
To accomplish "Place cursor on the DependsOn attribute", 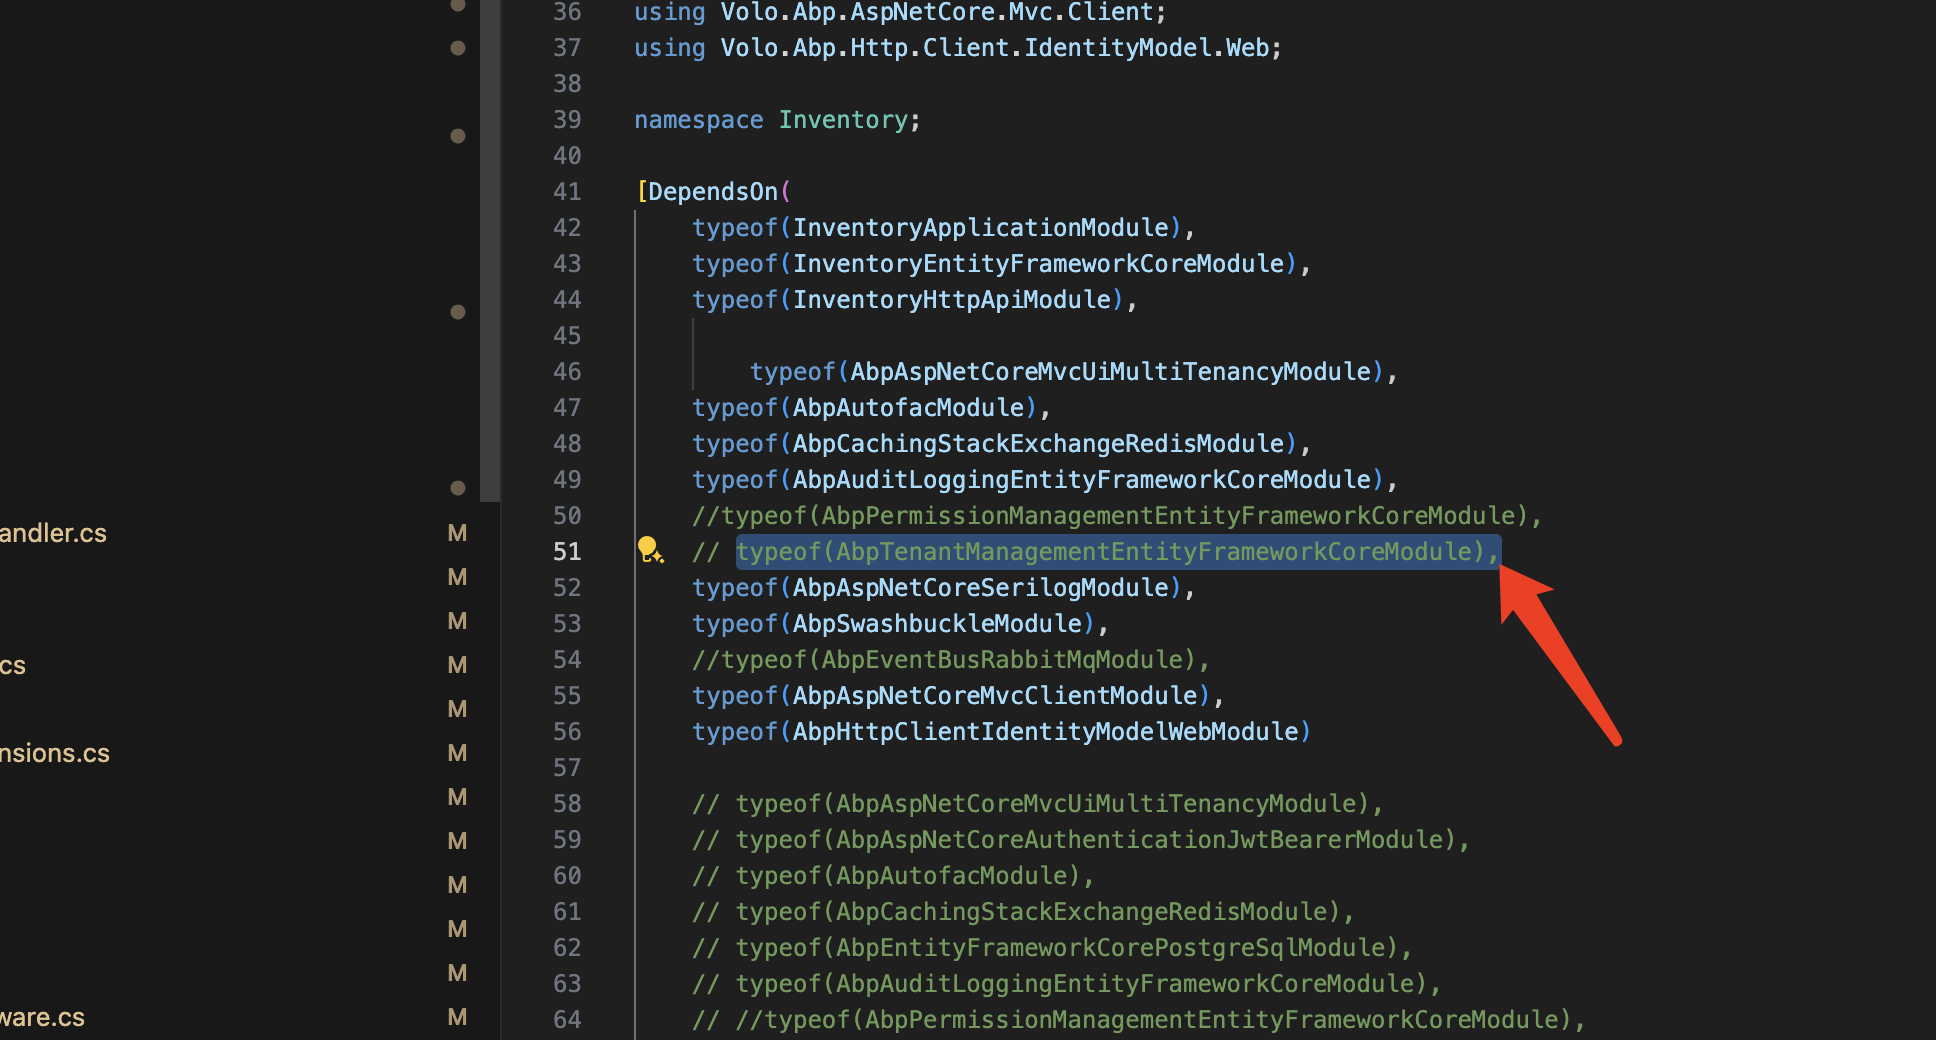I will 712,192.
